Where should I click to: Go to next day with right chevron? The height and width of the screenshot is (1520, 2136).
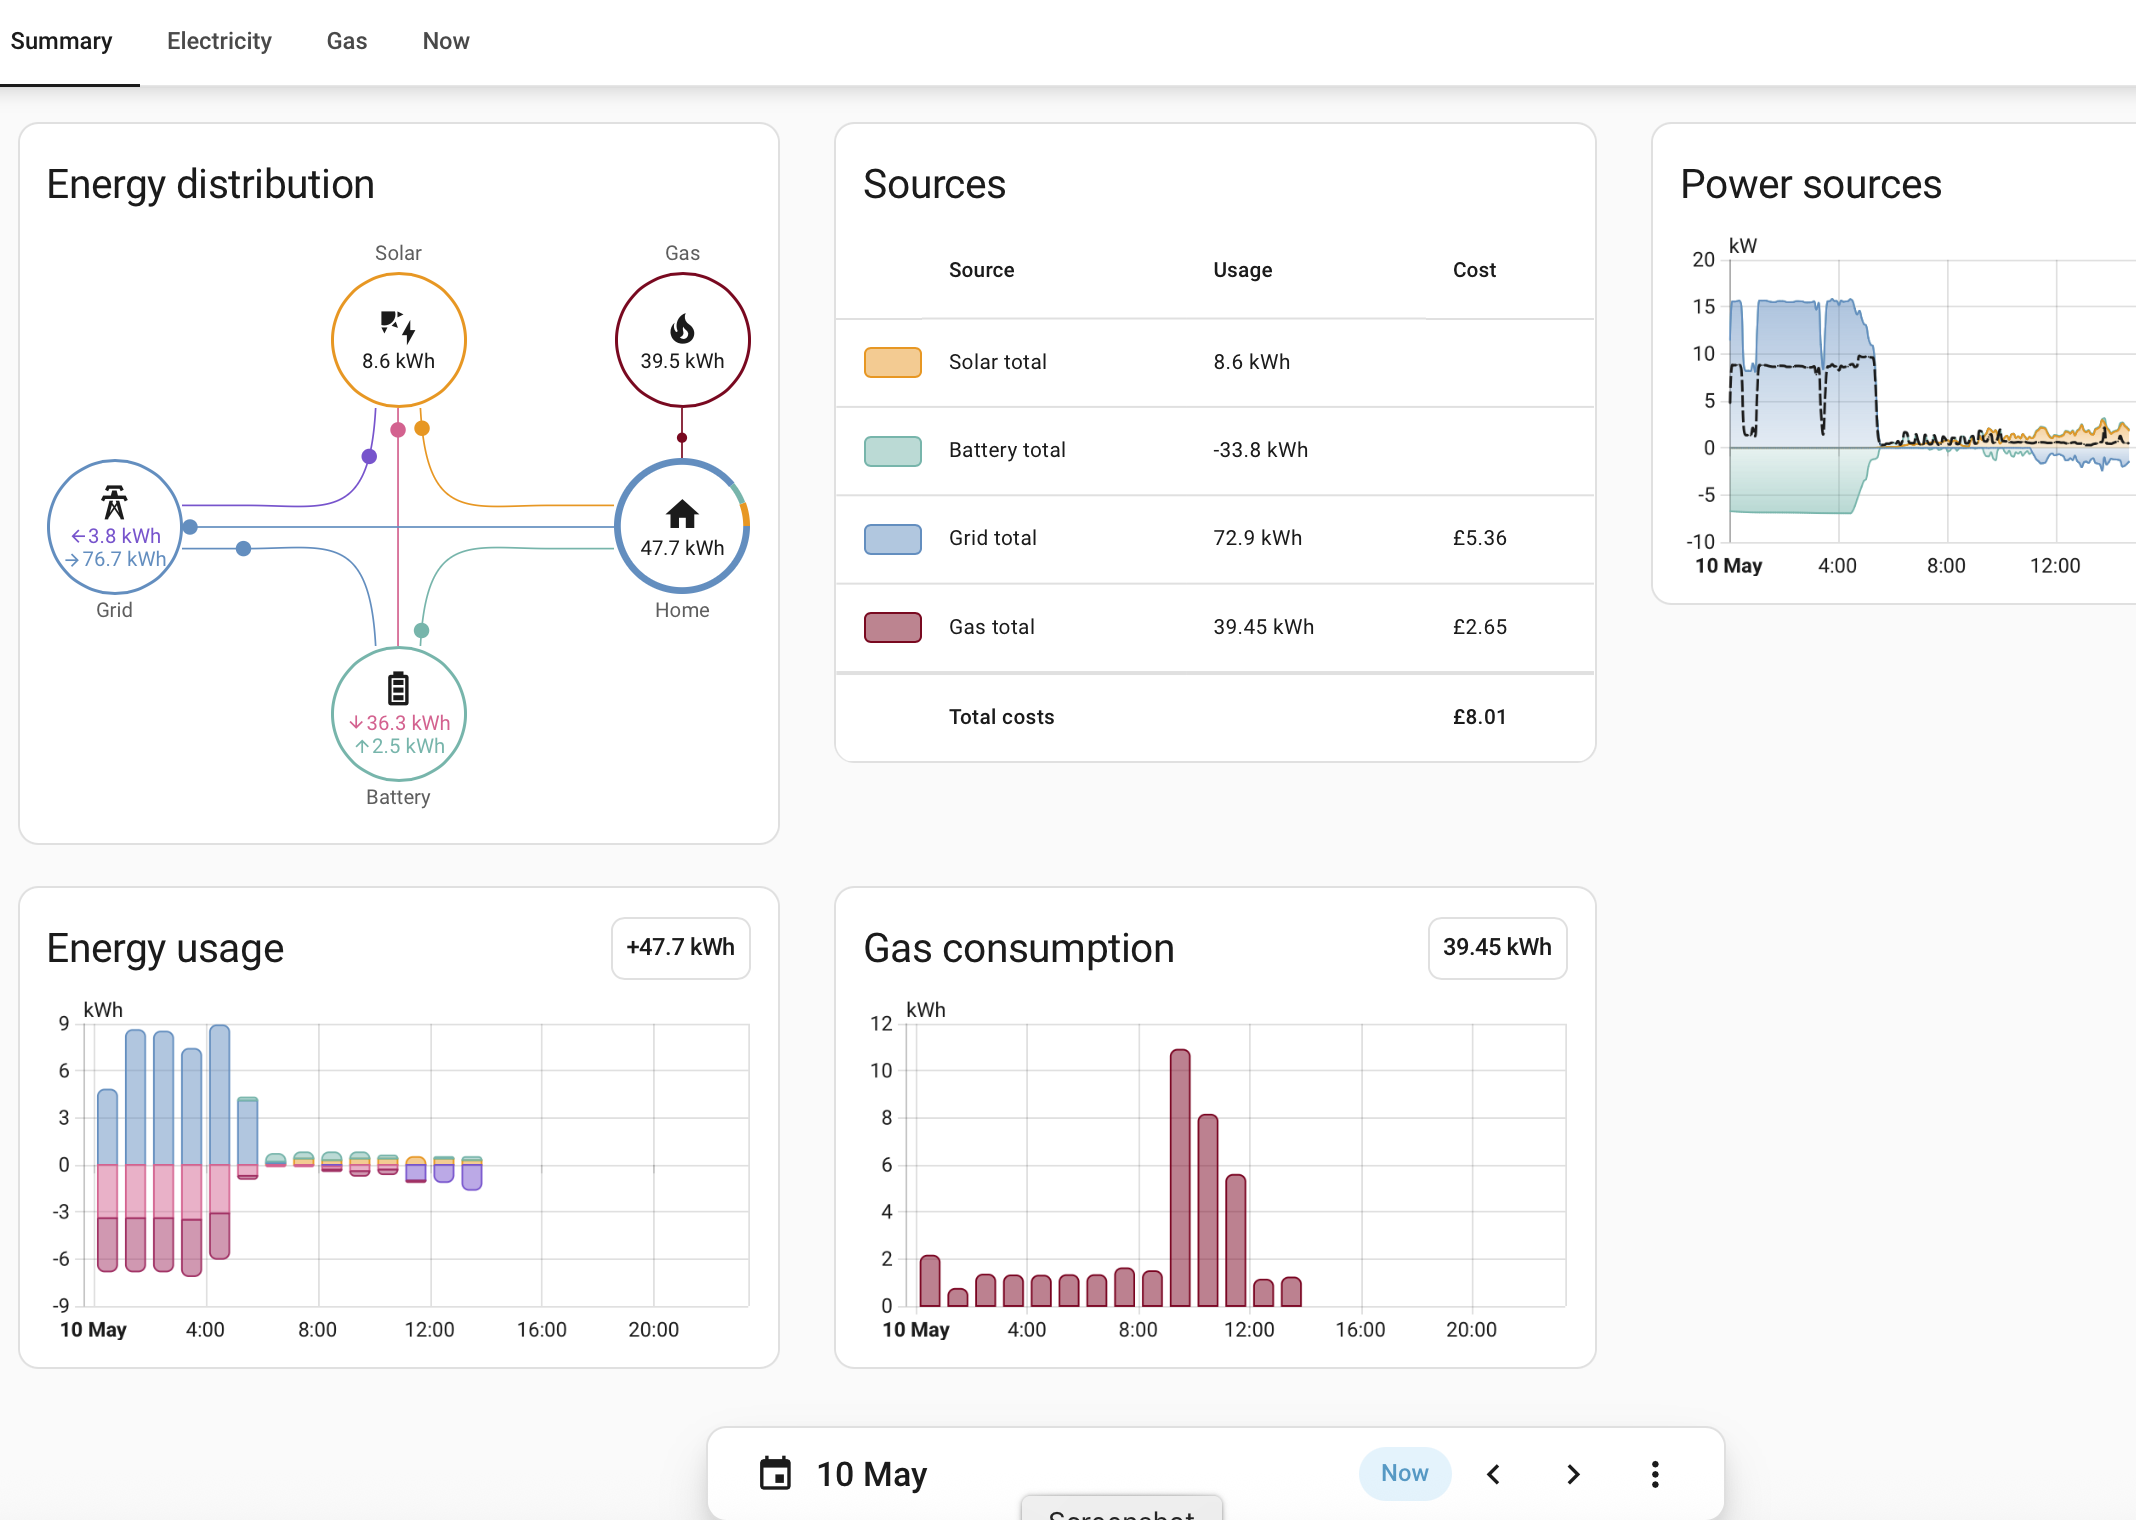[1573, 1474]
